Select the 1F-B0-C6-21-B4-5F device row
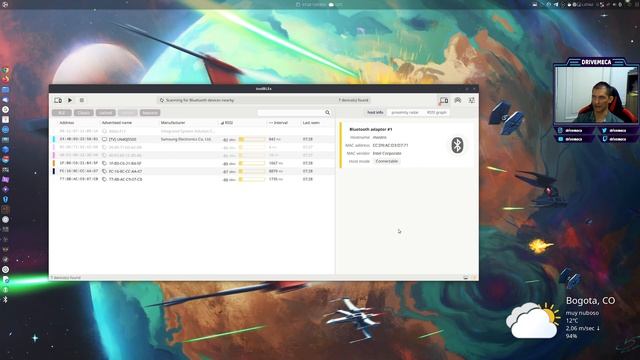The height and width of the screenshot is (360, 640). [x=192, y=163]
